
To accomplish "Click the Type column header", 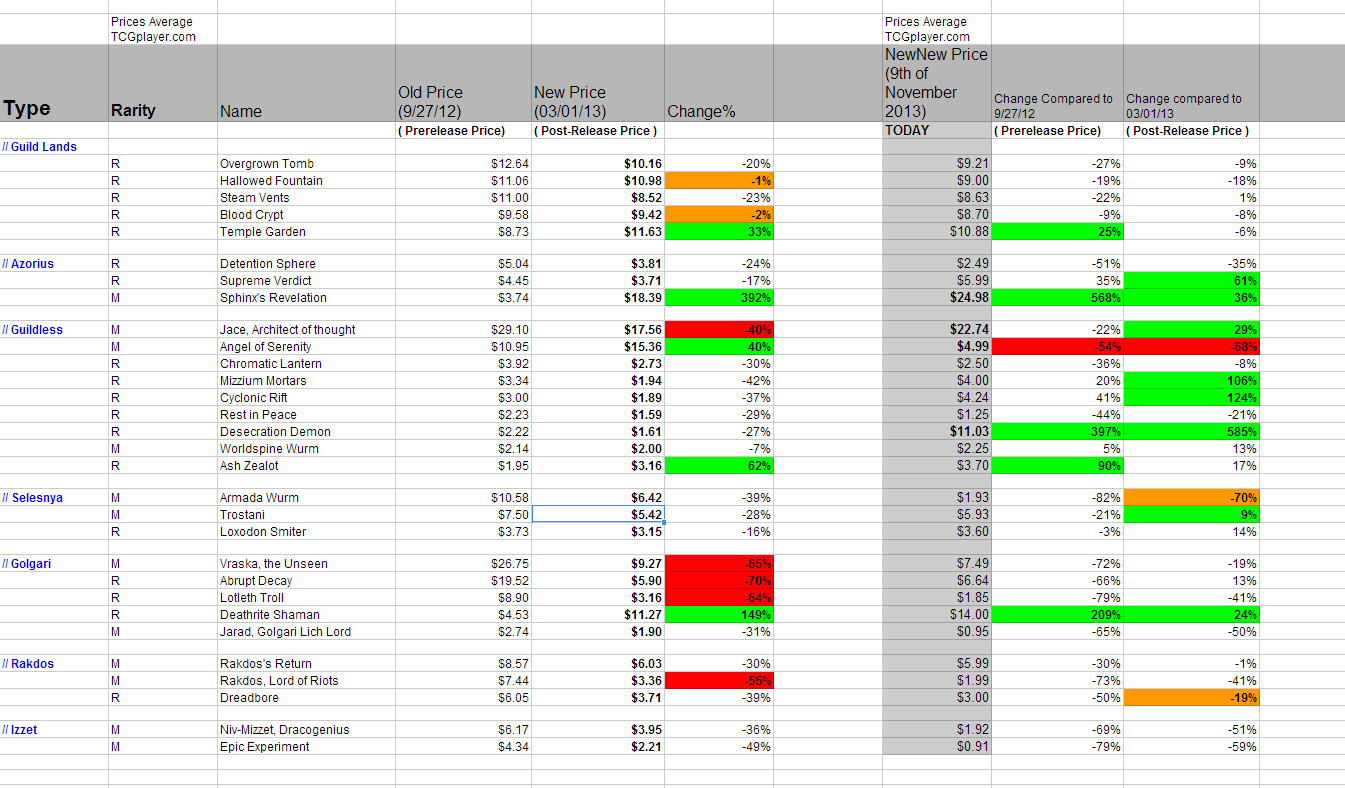I will (x=28, y=109).
